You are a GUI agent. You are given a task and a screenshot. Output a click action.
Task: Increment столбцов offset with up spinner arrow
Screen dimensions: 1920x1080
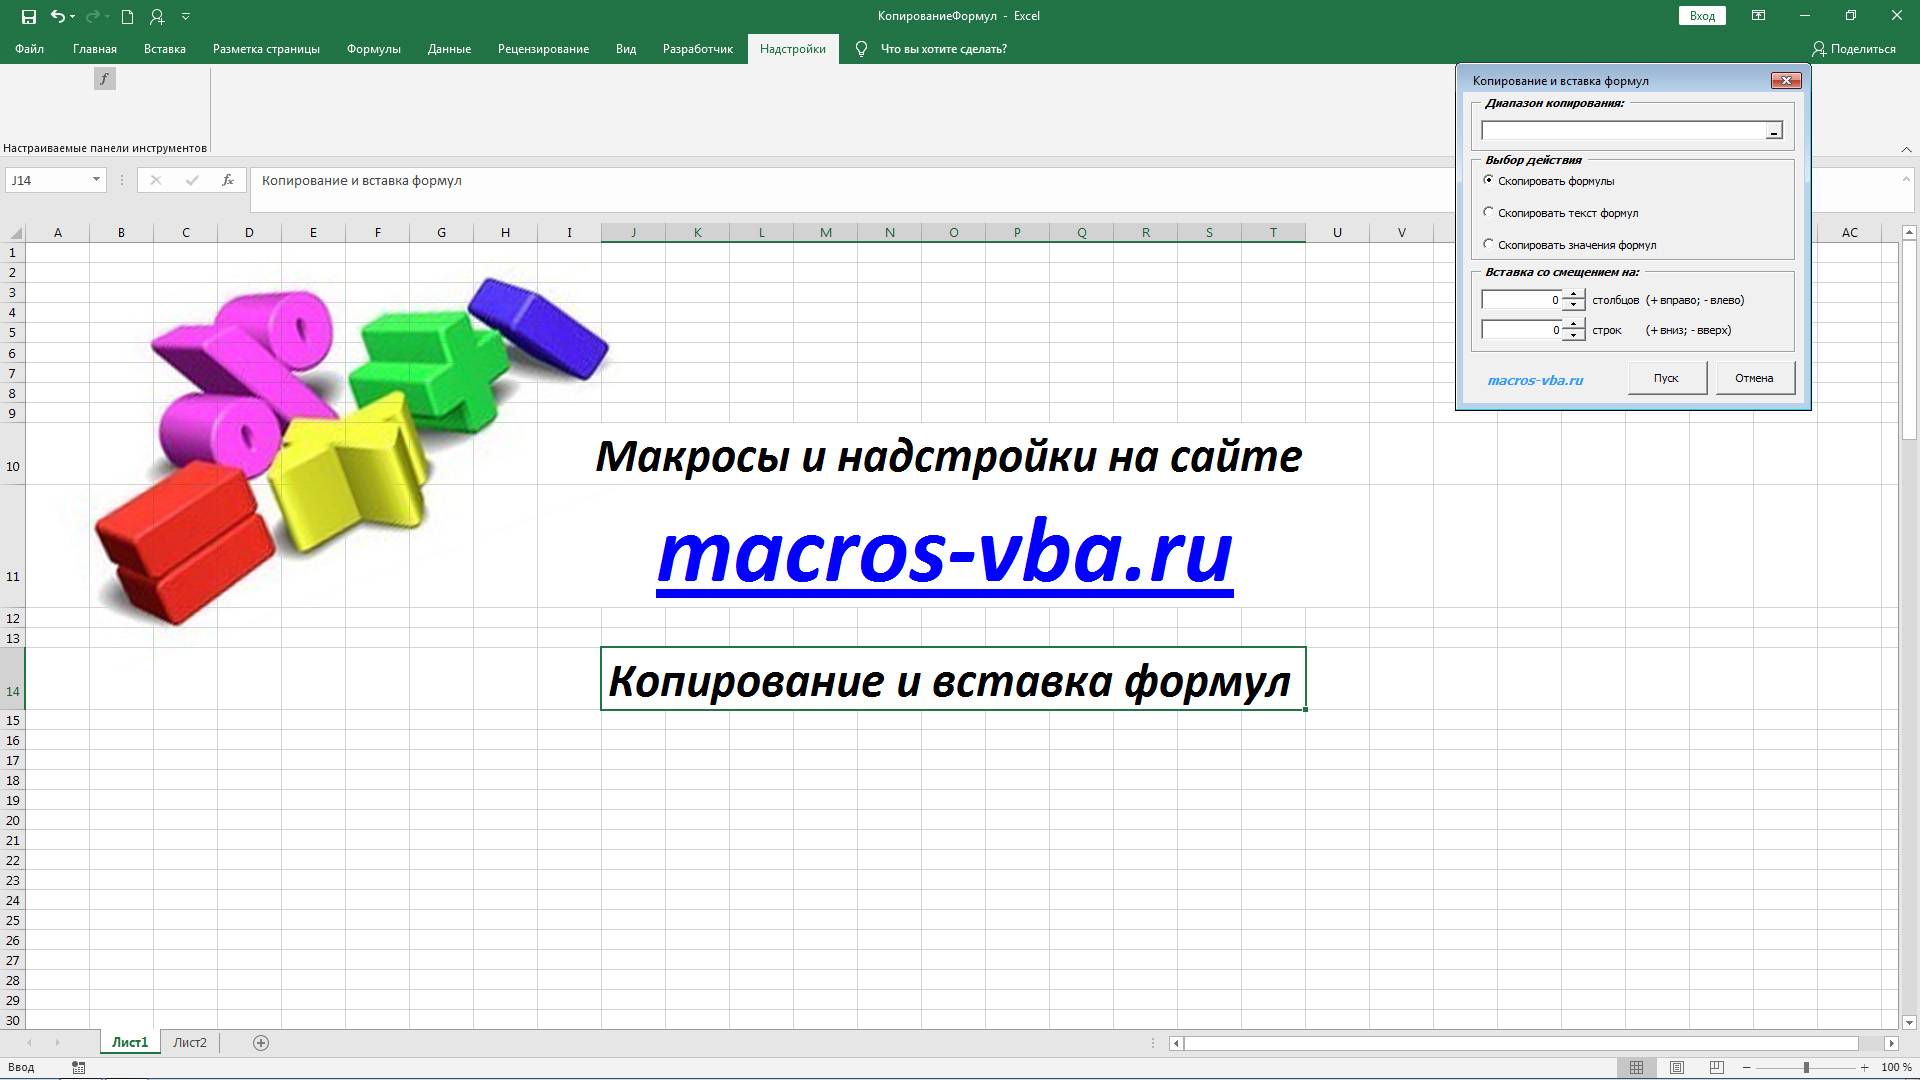pyautogui.click(x=1573, y=293)
